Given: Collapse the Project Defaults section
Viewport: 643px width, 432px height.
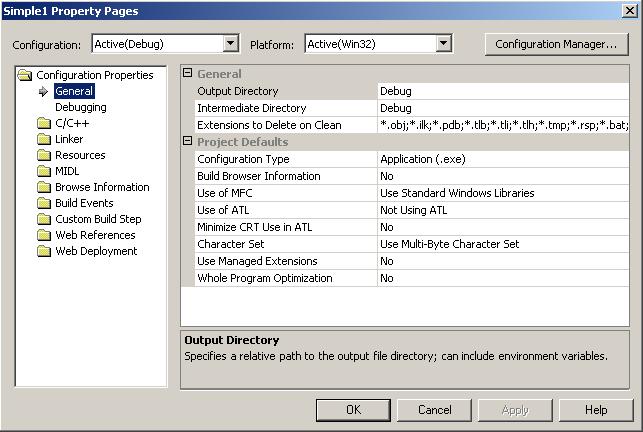Looking at the screenshot, I should pyautogui.click(x=188, y=142).
